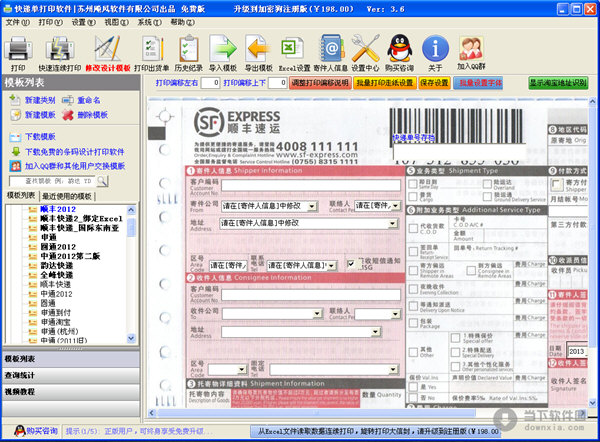
Task: Click 购买咨询 penguin toolbar icon
Action: coord(399,49)
